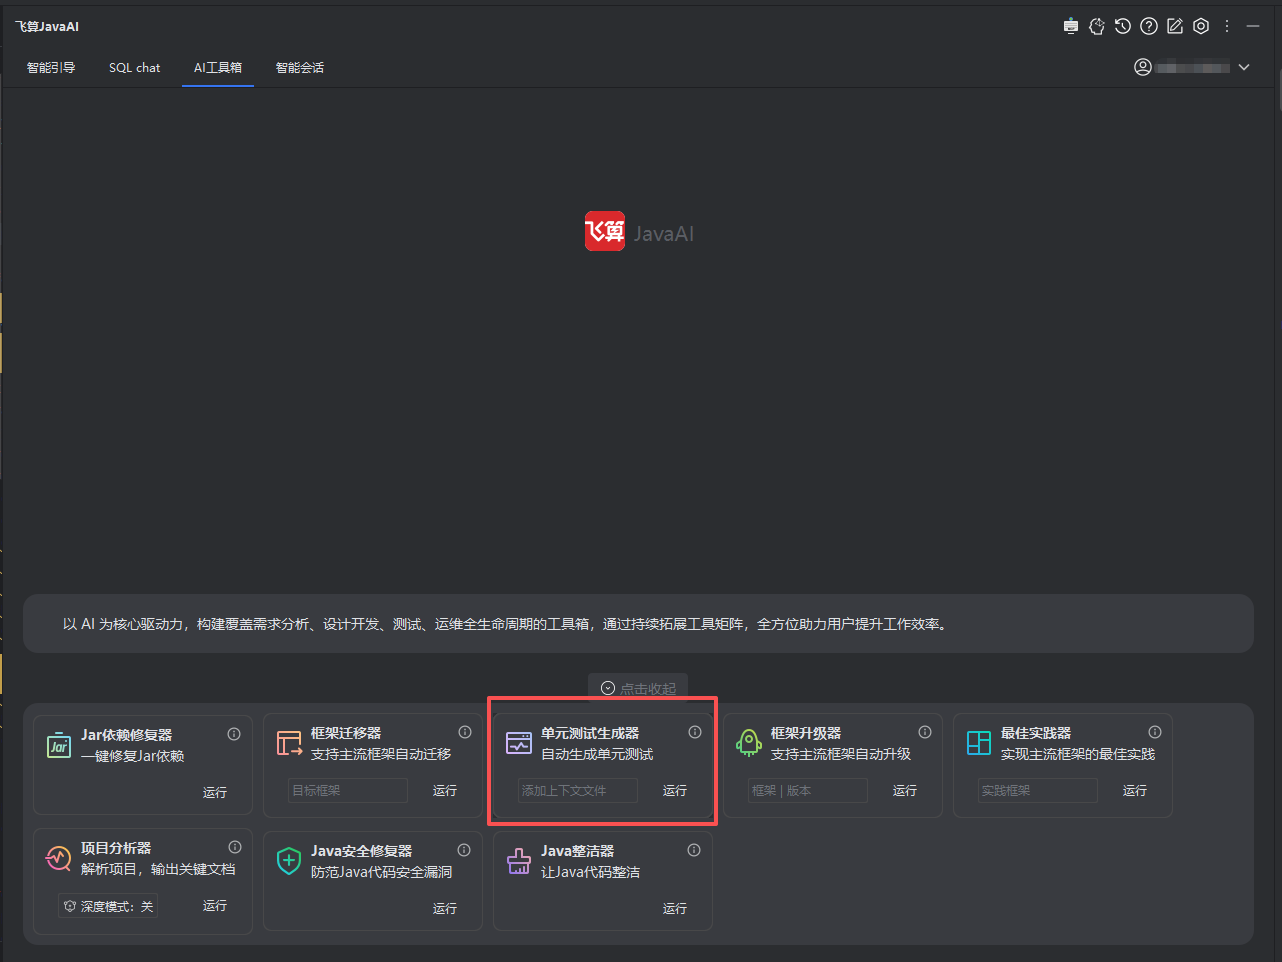The image size is (1282, 962).
Task: Open chat history clock icon
Action: point(1123,26)
